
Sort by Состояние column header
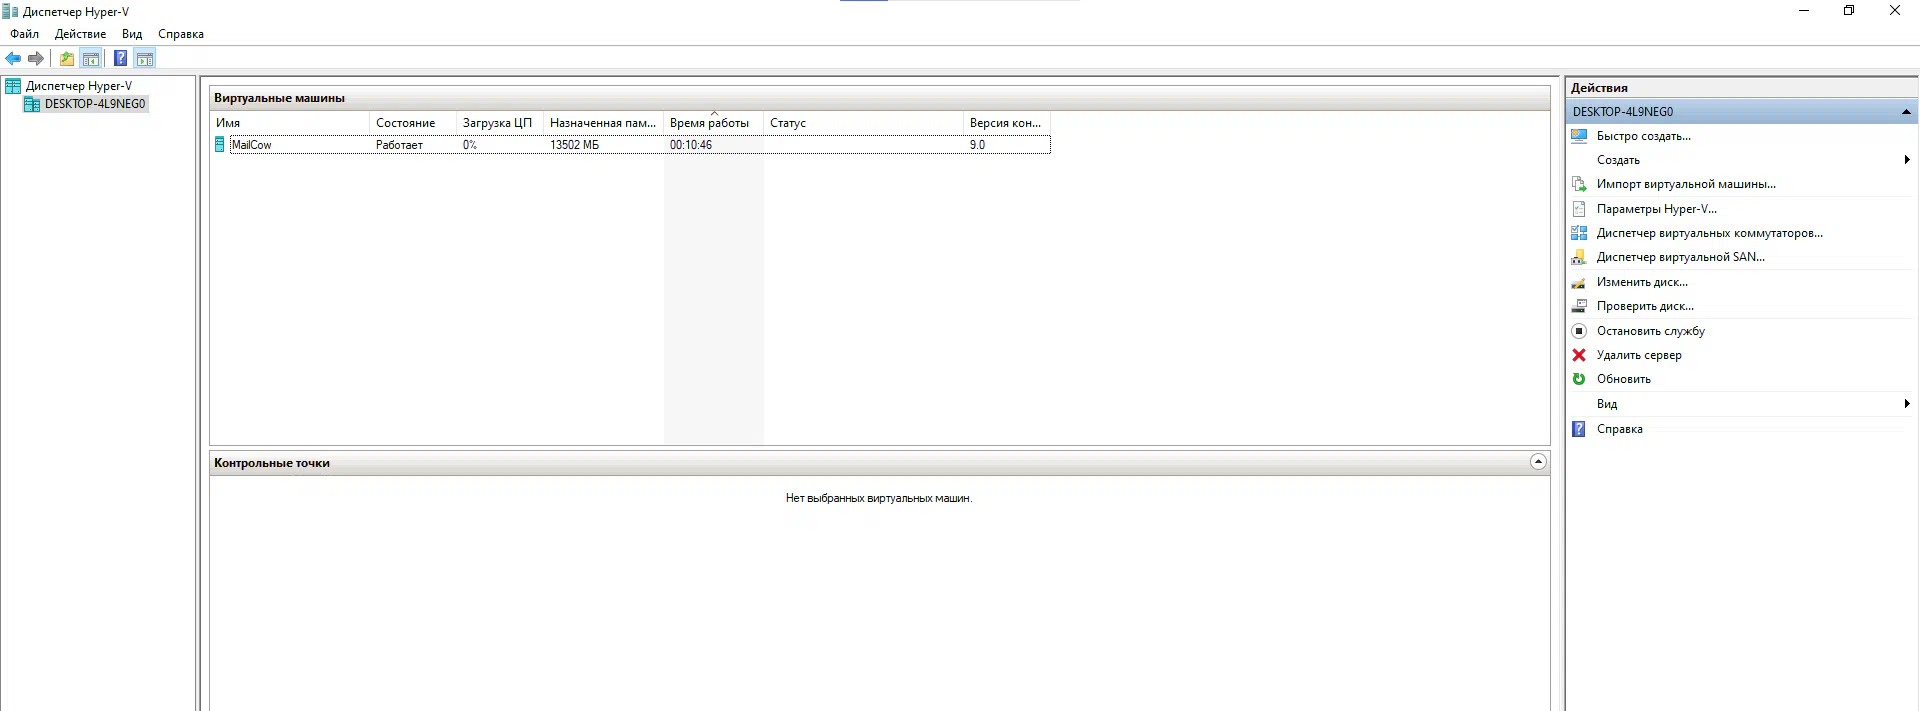pos(413,123)
